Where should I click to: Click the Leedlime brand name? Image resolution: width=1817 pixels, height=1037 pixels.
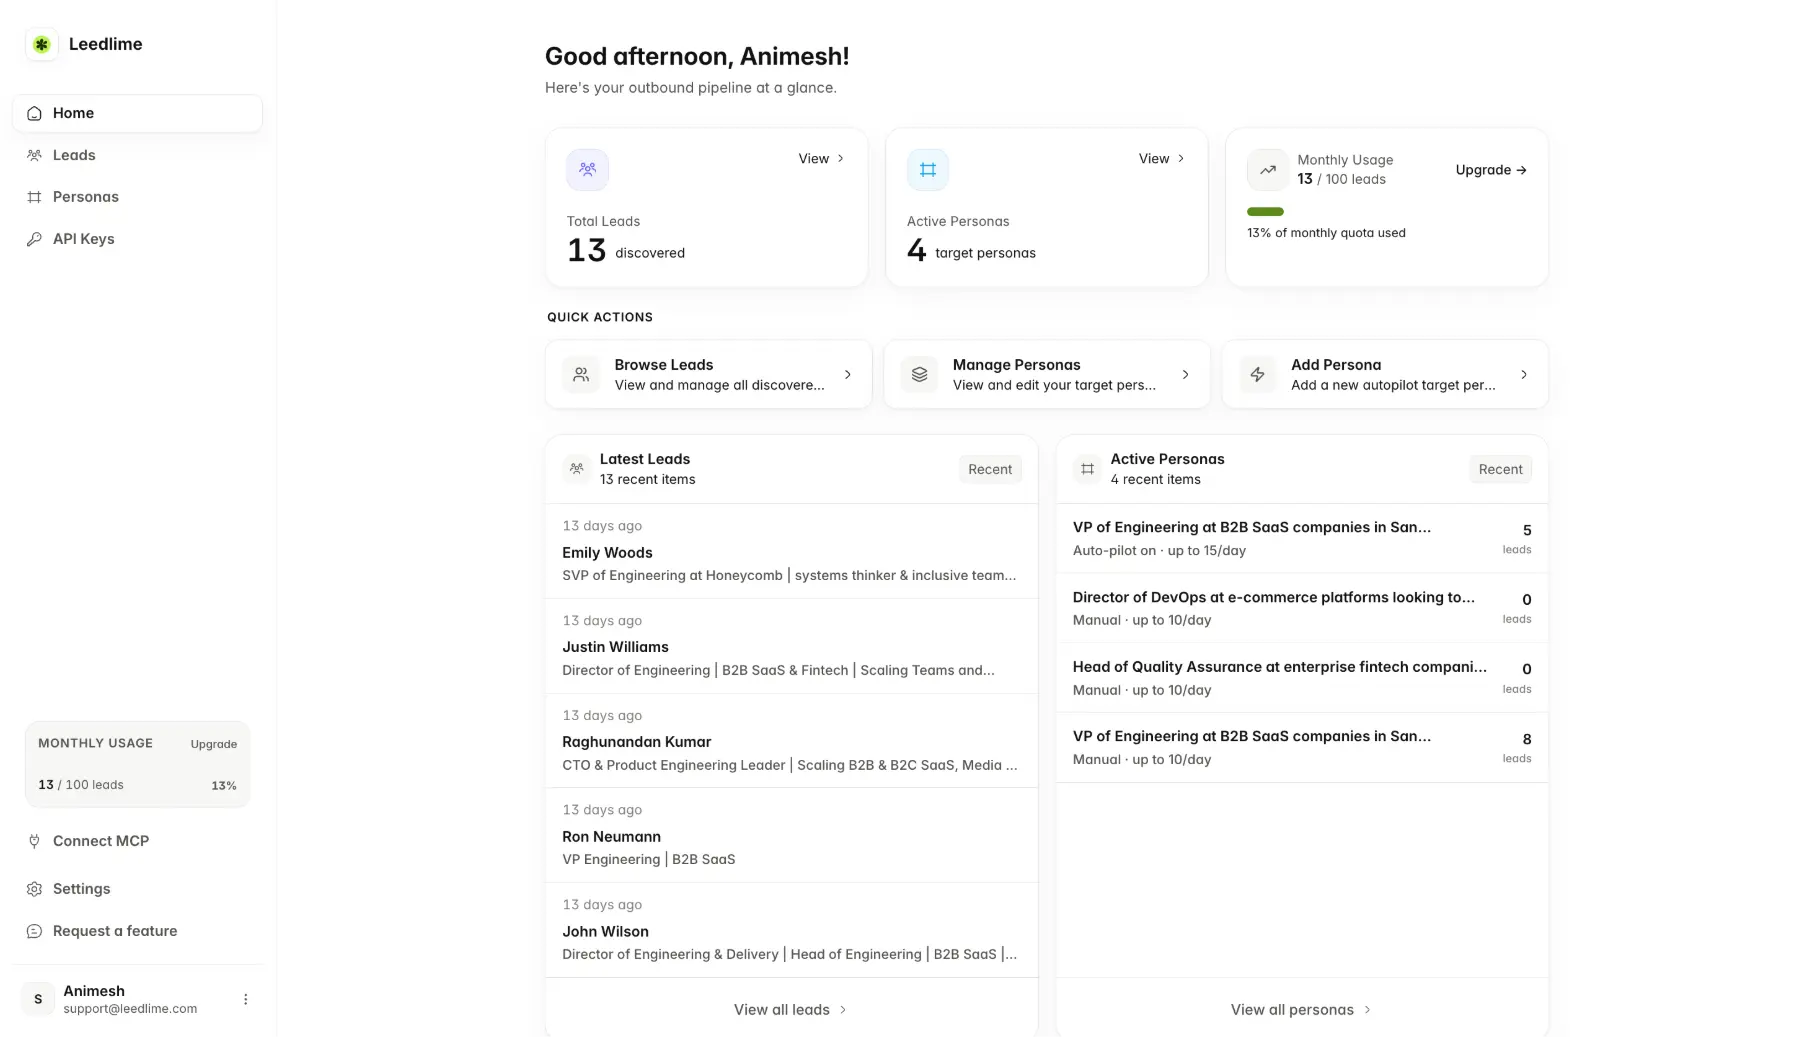pyautogui.click(x=106, y=44)
